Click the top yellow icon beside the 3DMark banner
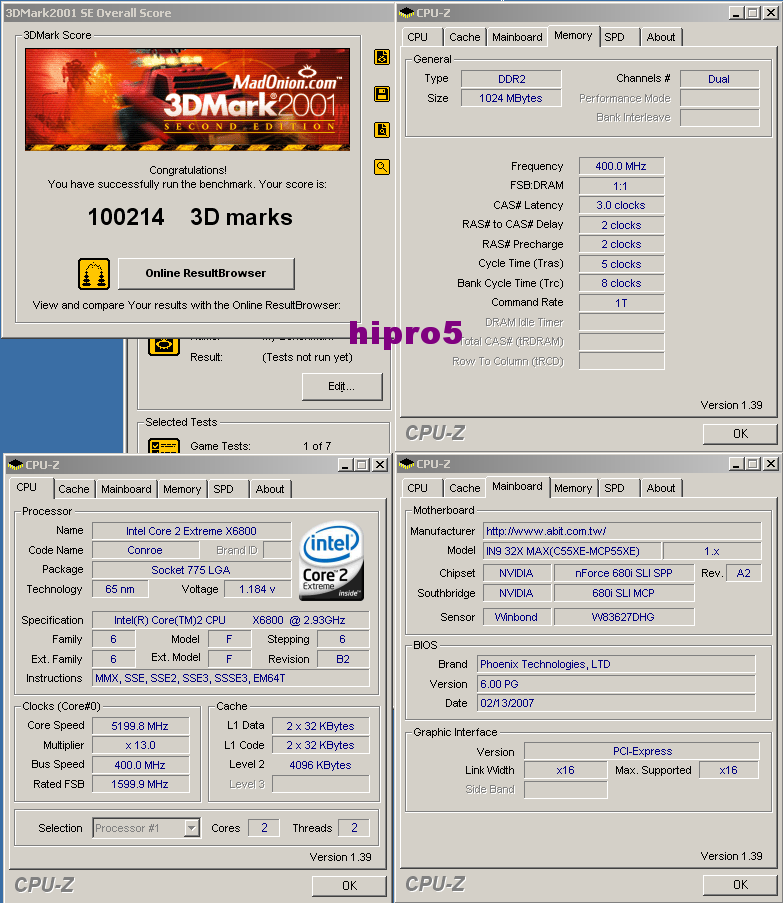Image resolution: width=783 pixels, height=903 pixels. pos(382,57)
